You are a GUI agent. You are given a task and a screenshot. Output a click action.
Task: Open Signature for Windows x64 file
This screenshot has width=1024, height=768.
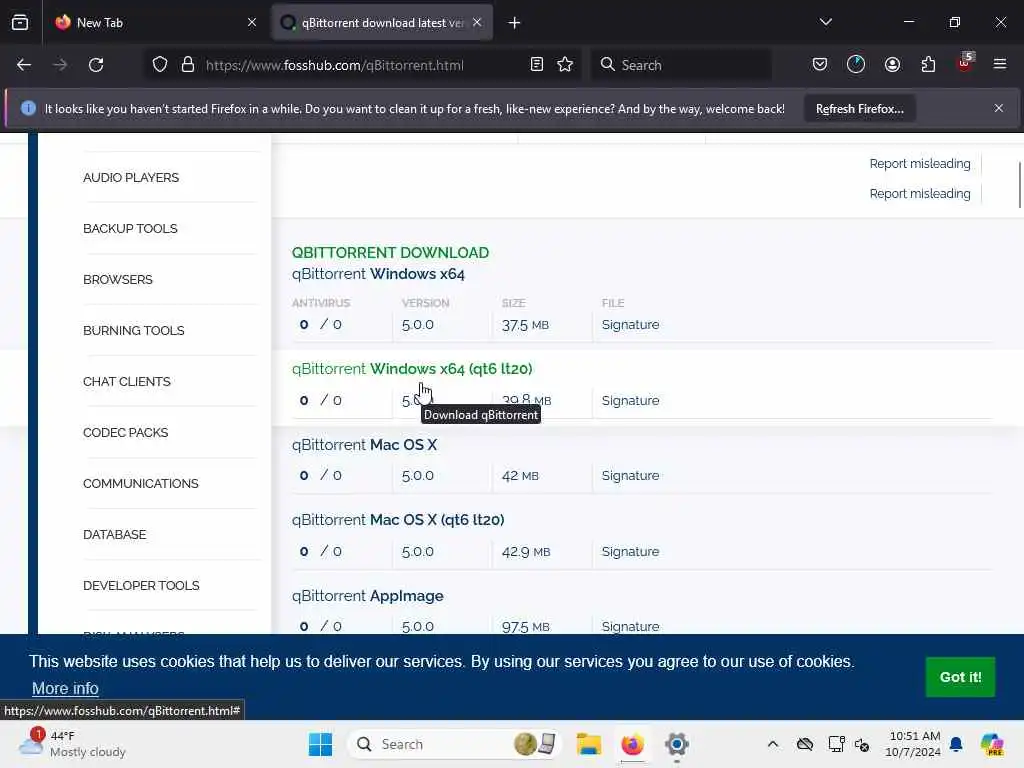[630, 325]
